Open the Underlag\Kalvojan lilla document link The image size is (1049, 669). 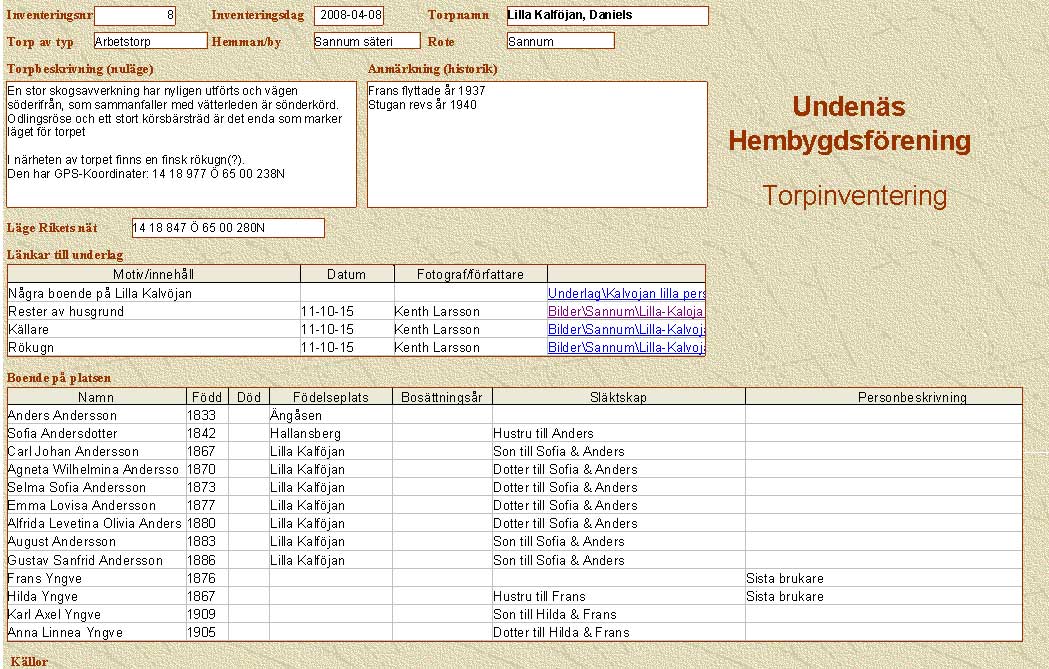[x=626, y=294]
